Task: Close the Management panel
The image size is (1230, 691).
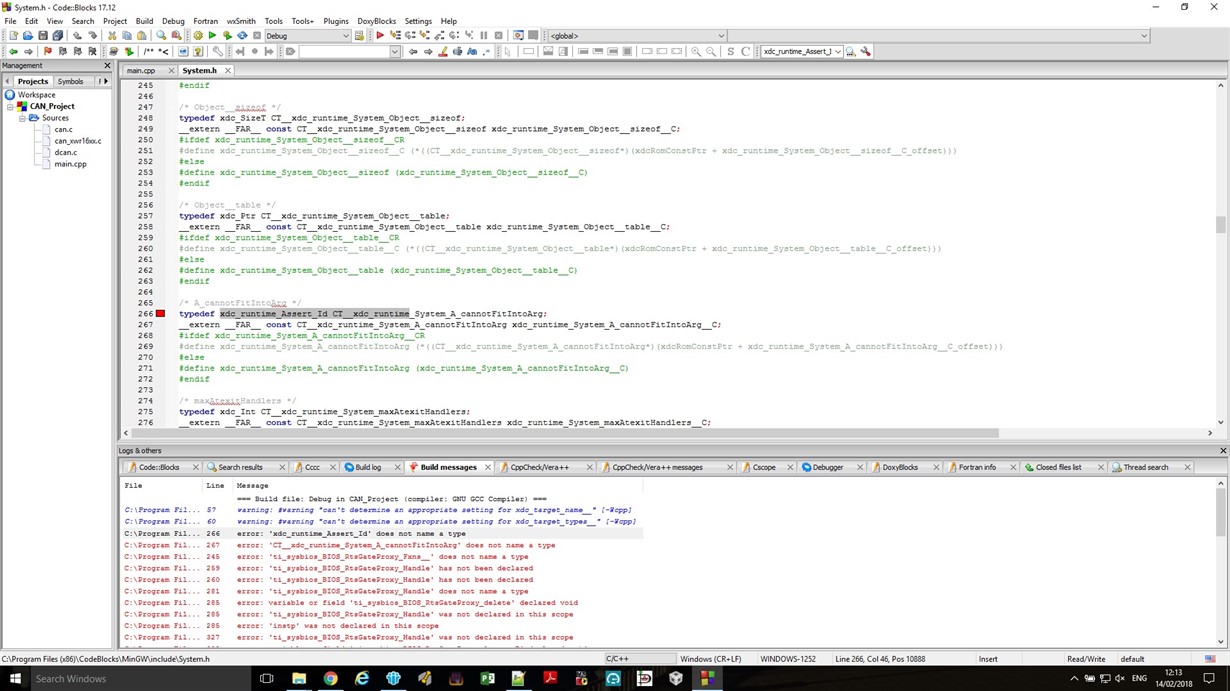Action: pos(107,65)
